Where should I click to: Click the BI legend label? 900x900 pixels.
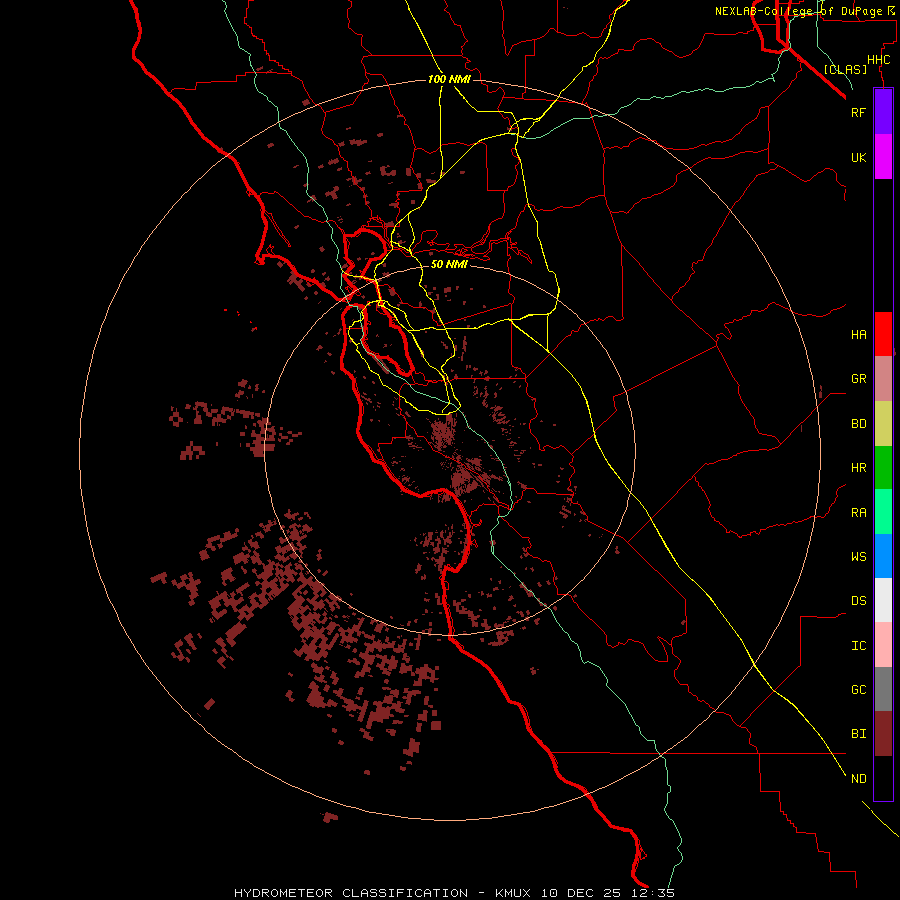coord(858,734)
